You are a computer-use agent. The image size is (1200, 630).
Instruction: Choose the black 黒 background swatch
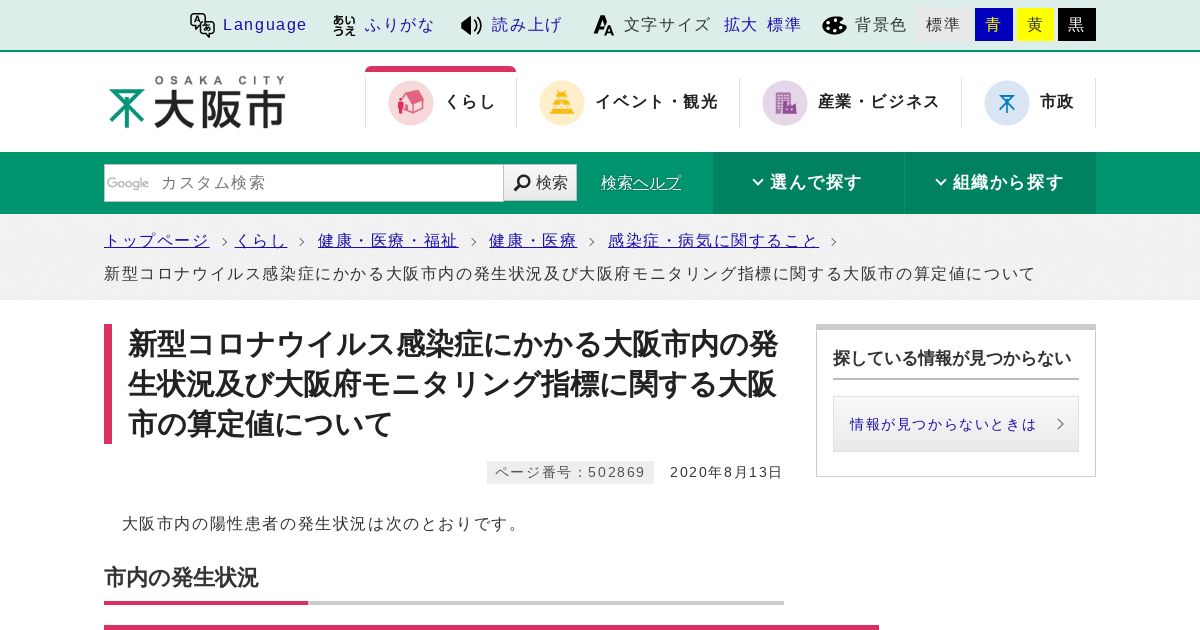click(1077, 25)
